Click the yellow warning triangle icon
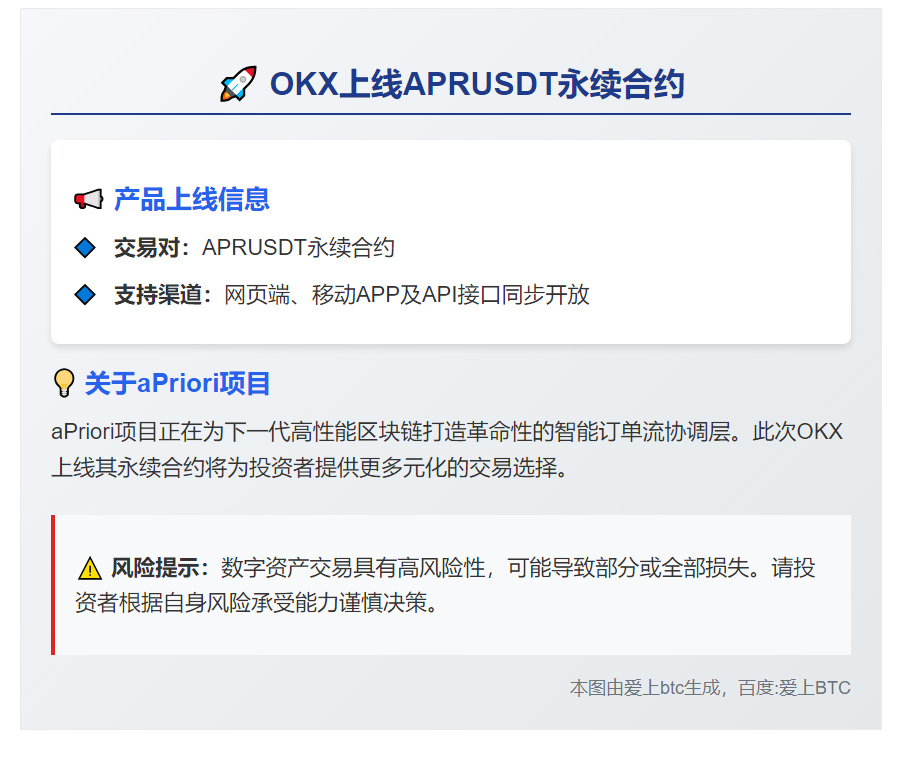This screenshot has height=762, width=902. pos(90,569)
